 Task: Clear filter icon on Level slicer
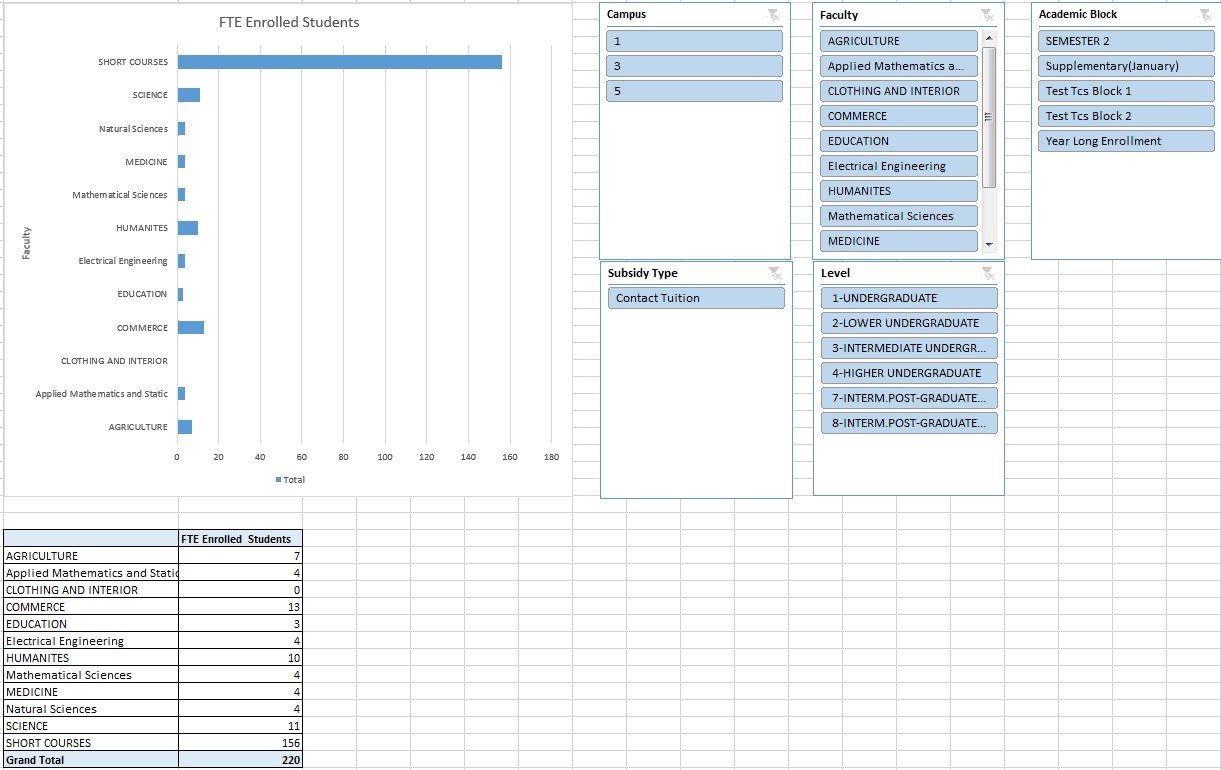click(x=988, y=273)
